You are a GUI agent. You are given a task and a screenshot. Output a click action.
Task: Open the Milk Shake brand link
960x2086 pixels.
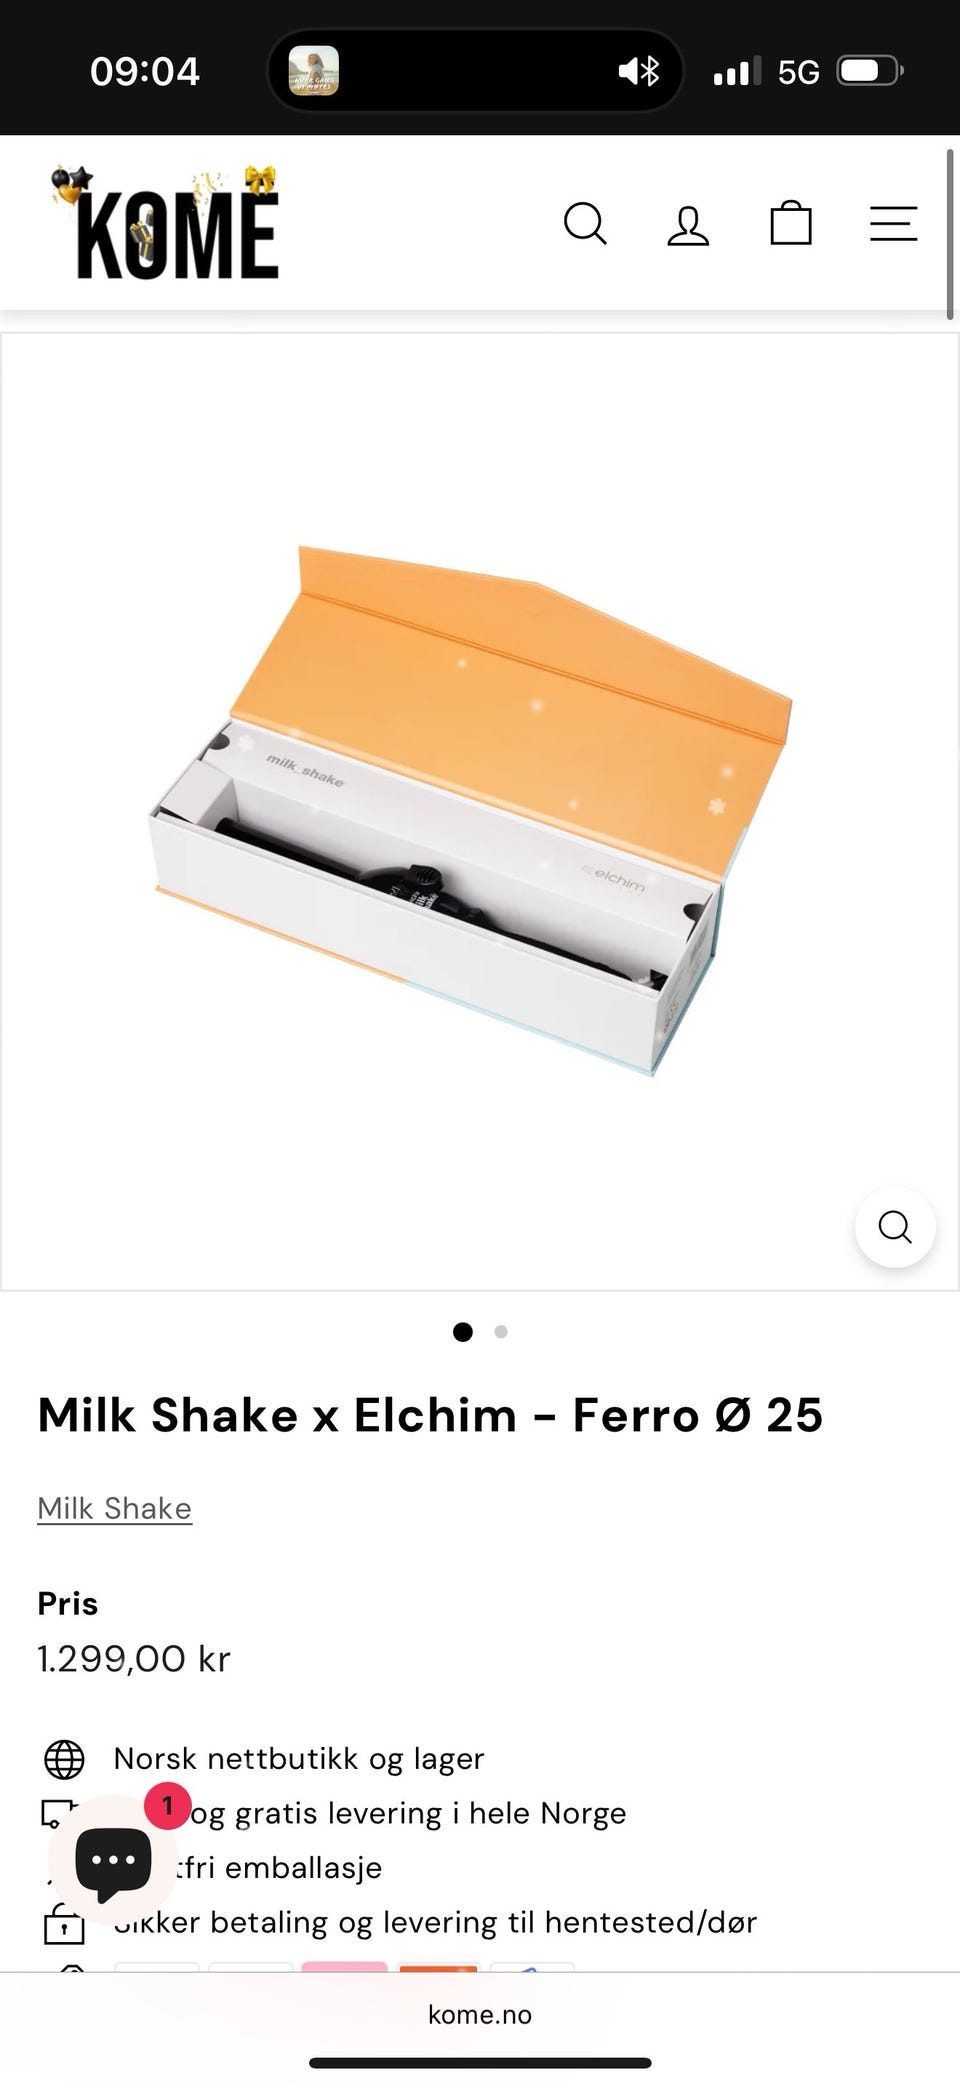(114, 1508)
